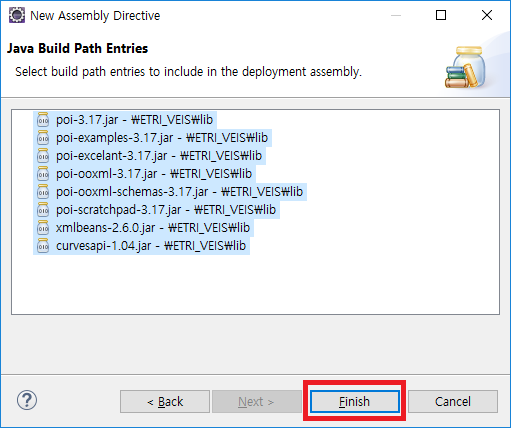Screen dimensions: 522x441
Task: Click the jar icon beside poi-ooxml-3.17.jar
Action: pos(43,174)
